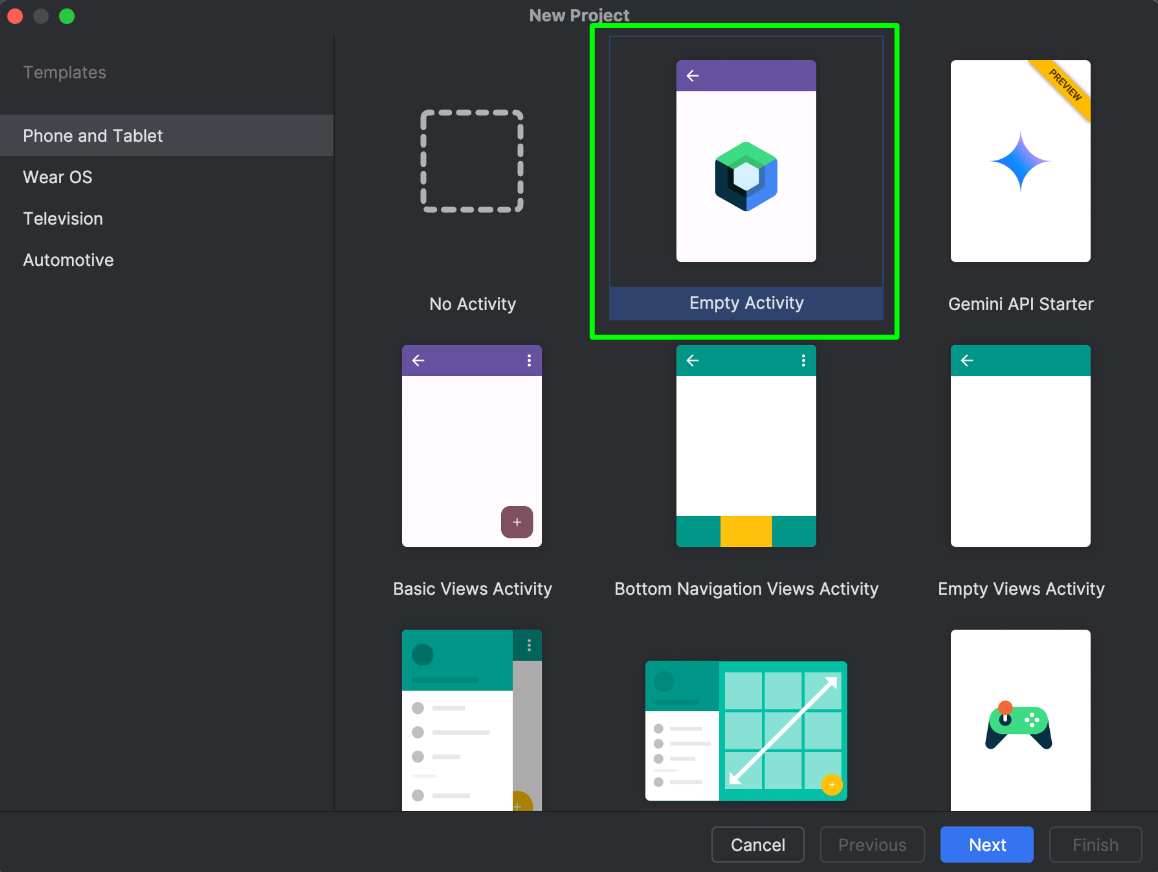Click the Empty Activity label
The width and height of the screenshot is (1158, 872).
click(x=746, y=303)
